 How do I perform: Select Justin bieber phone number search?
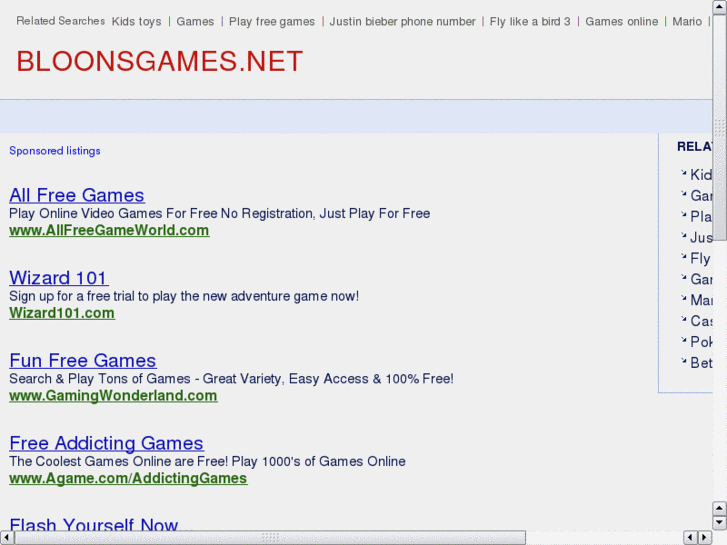click(402, 21)
